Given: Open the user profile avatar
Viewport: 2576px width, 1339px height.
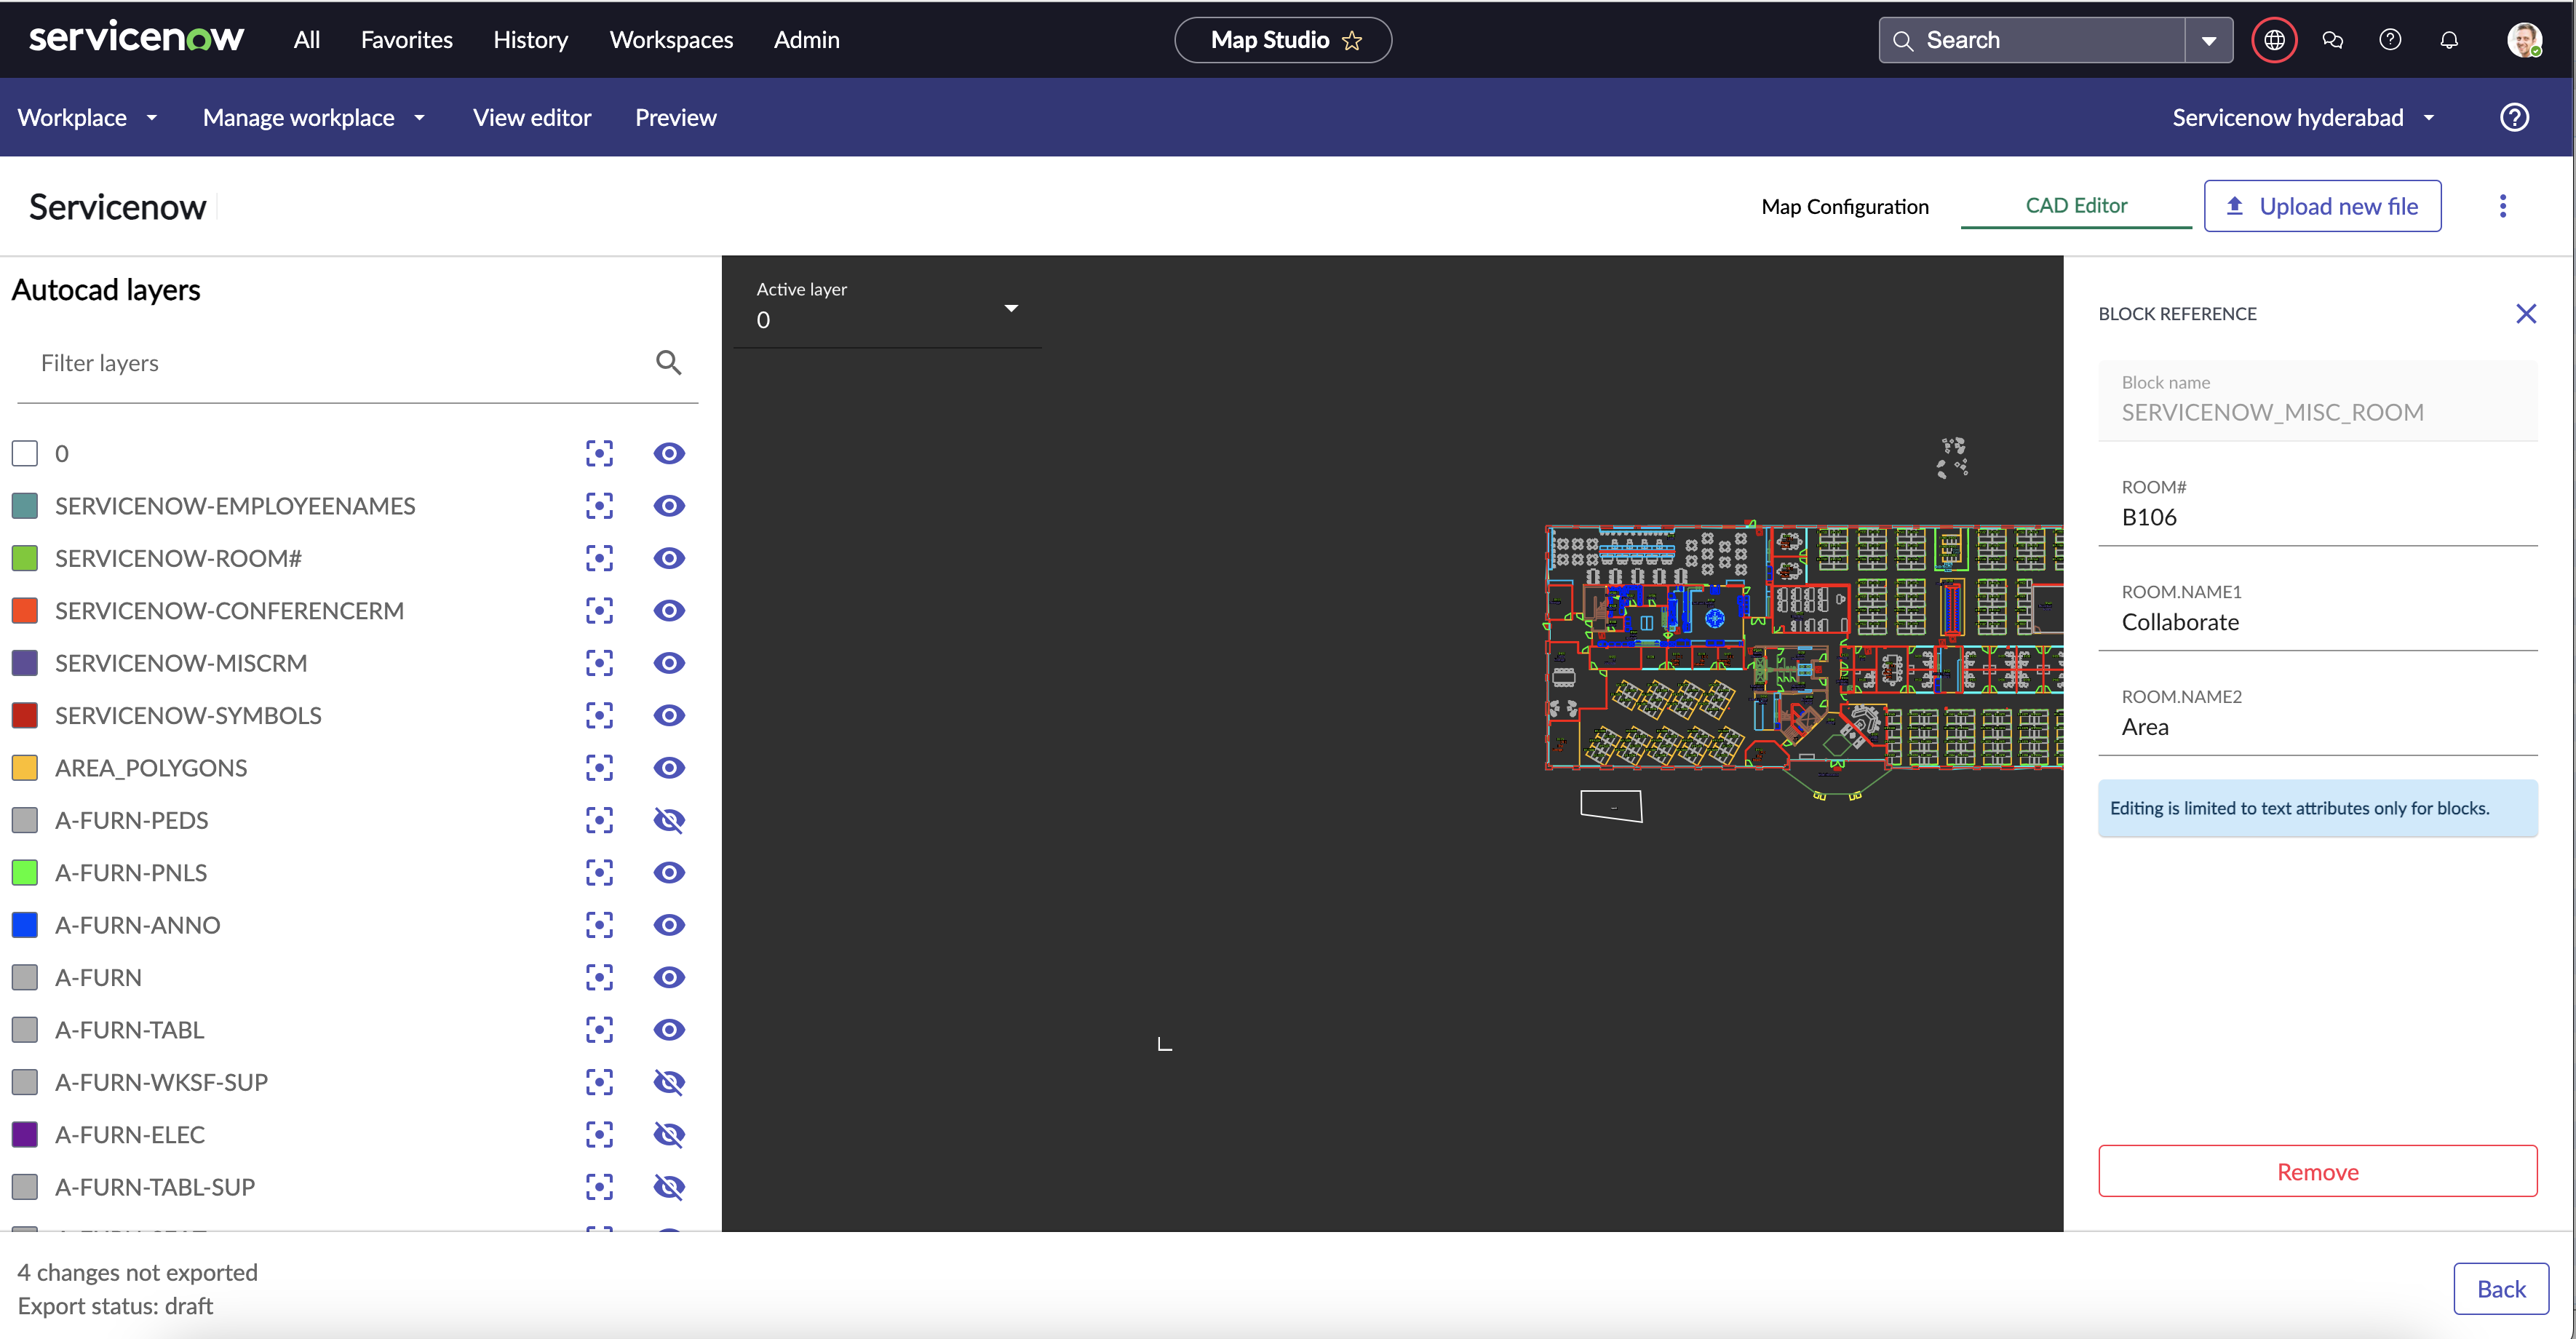Looking at the screenshot, I should tap(2524, 40).
